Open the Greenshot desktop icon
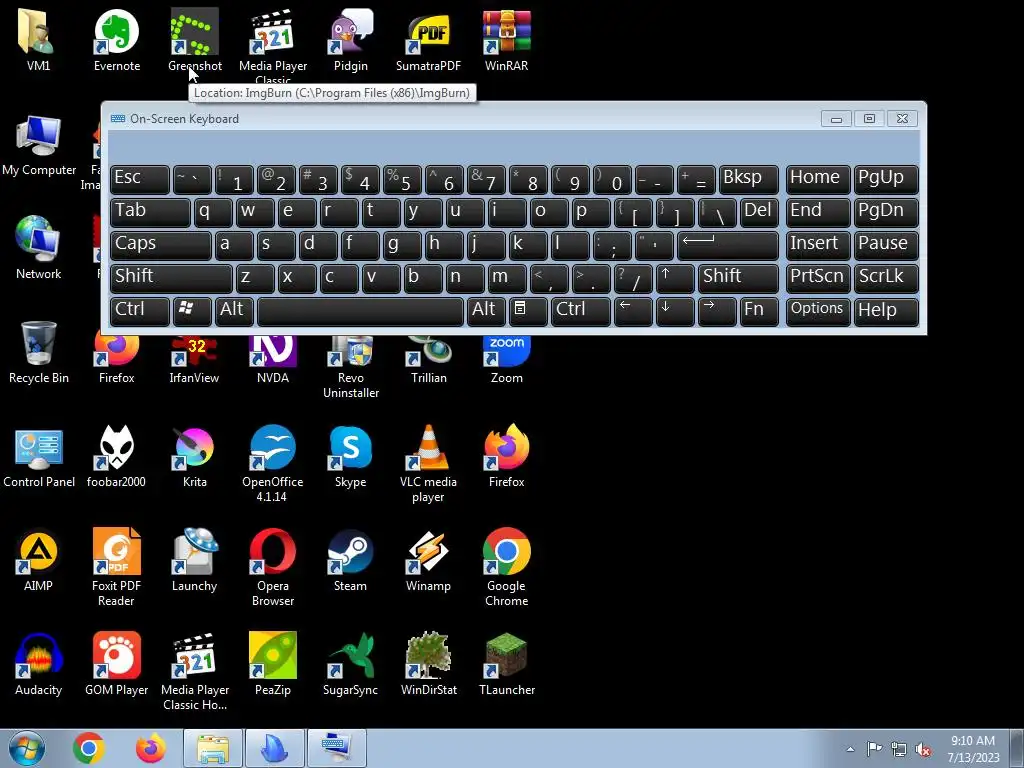Screen dimensions: 1024x768 click(195, 40)
